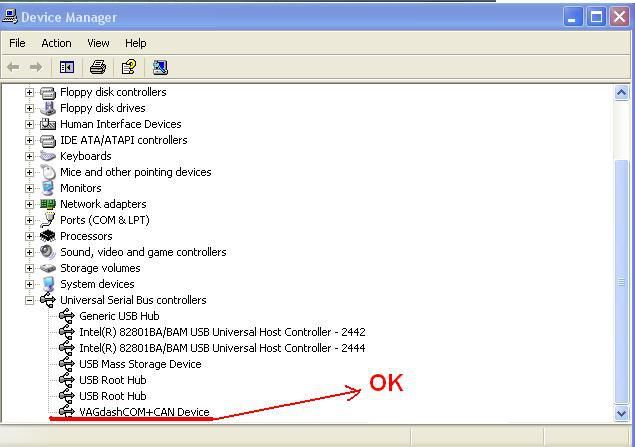Maximize the Device Manager window

(596, 17)
